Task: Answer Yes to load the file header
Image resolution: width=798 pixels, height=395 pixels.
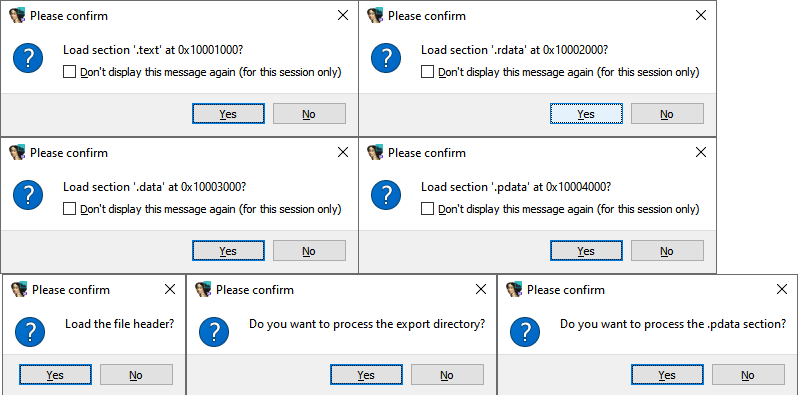Action: [x=55, y=375]
